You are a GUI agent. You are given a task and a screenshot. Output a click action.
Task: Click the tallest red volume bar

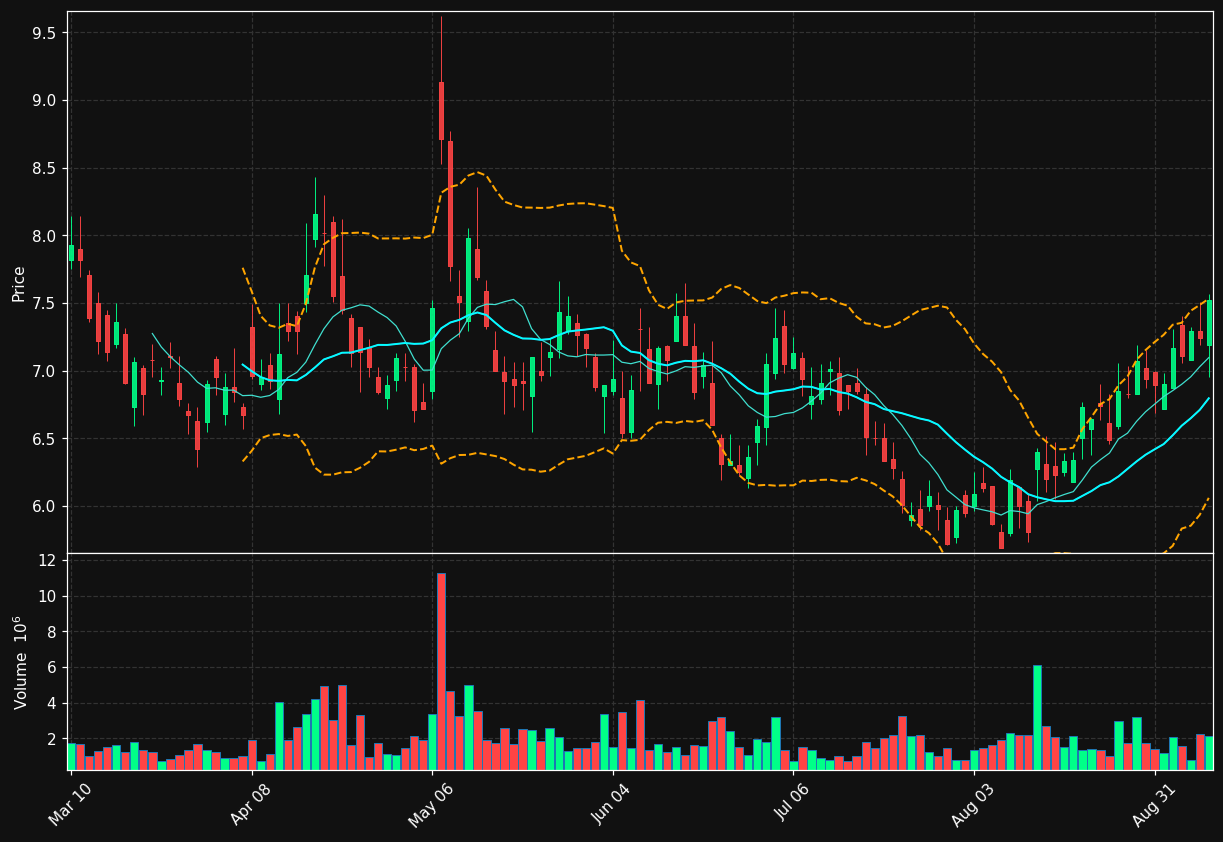pyautogui.click(x=441, y=671)
